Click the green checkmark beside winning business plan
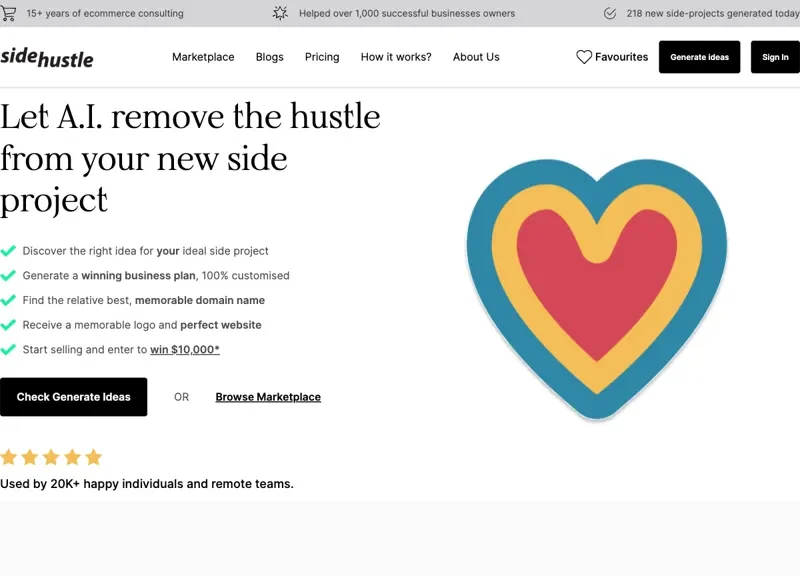The image size is (800, 576). coord(10,275)
